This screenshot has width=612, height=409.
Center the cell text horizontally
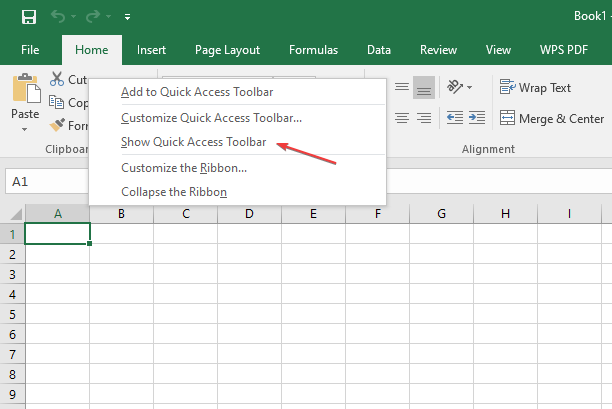click(x=402, y=118)
